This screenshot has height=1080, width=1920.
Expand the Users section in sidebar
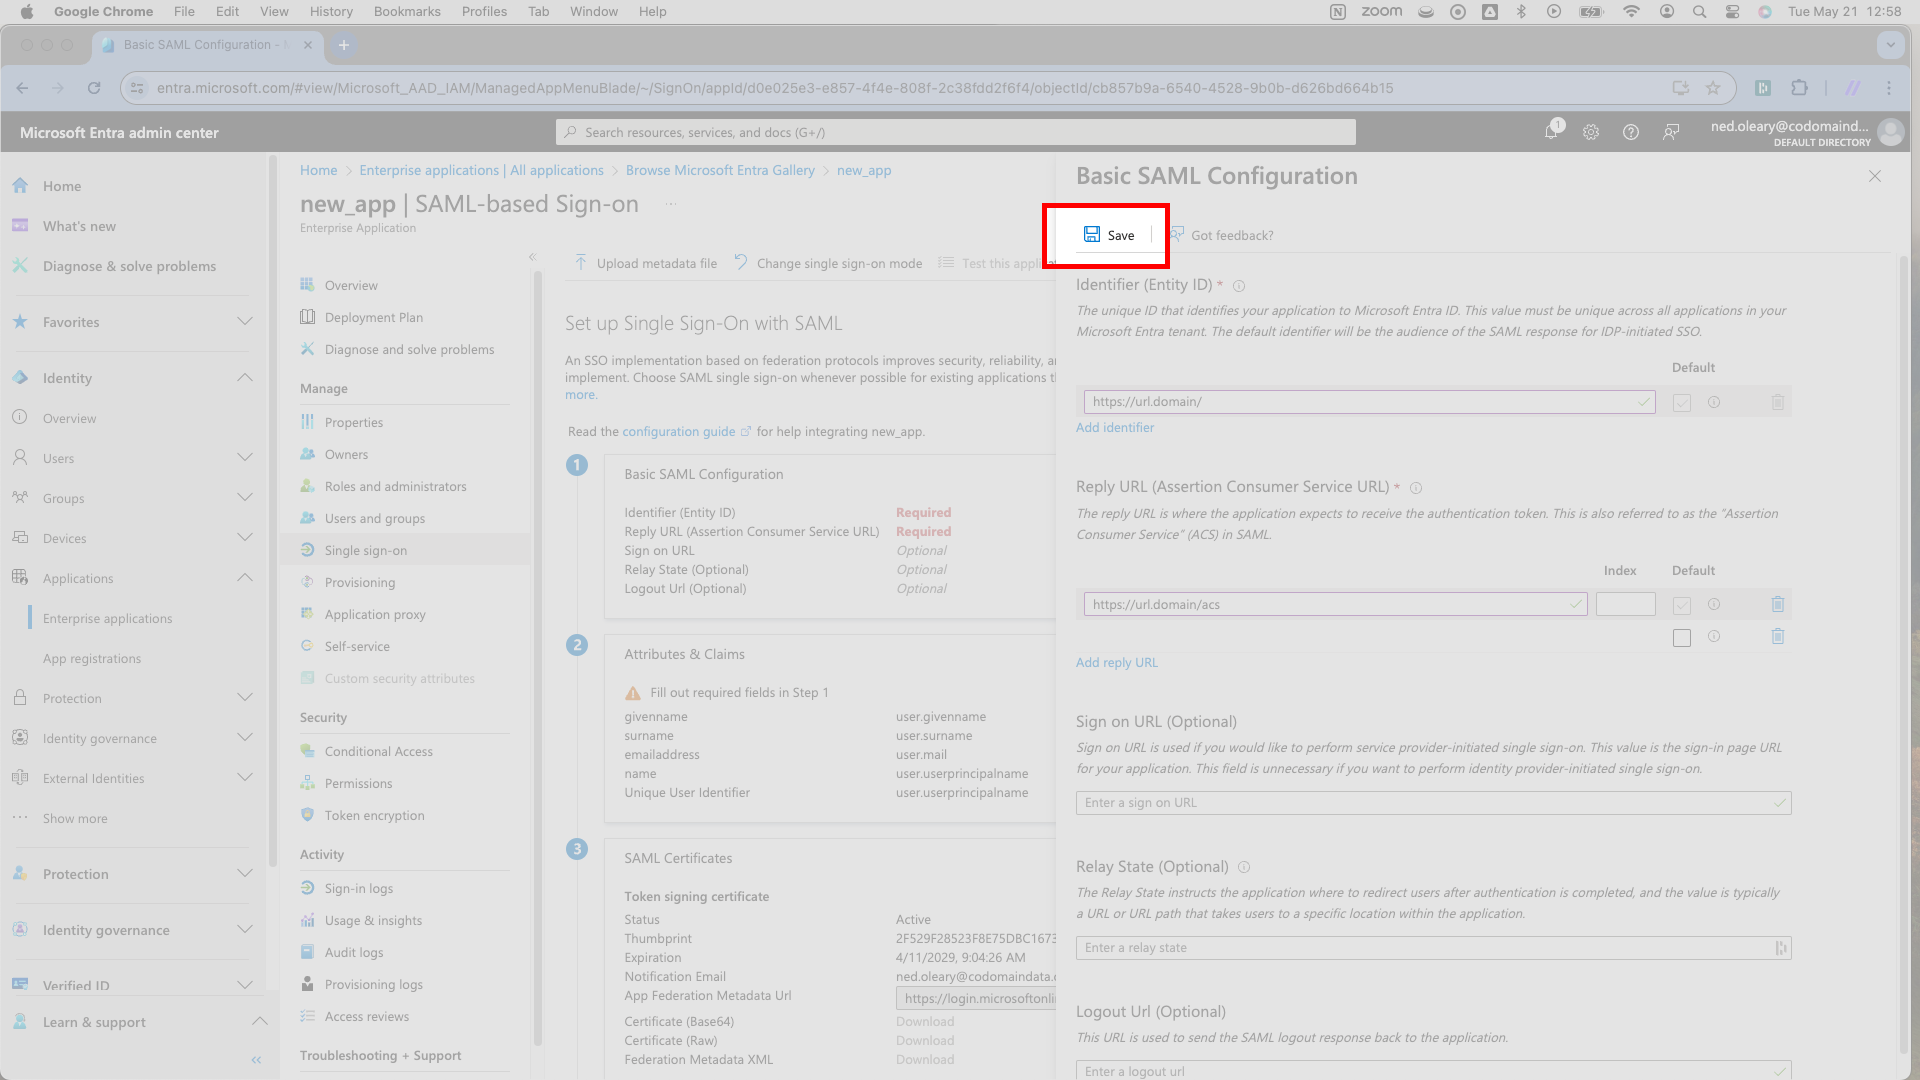(245, 458)
